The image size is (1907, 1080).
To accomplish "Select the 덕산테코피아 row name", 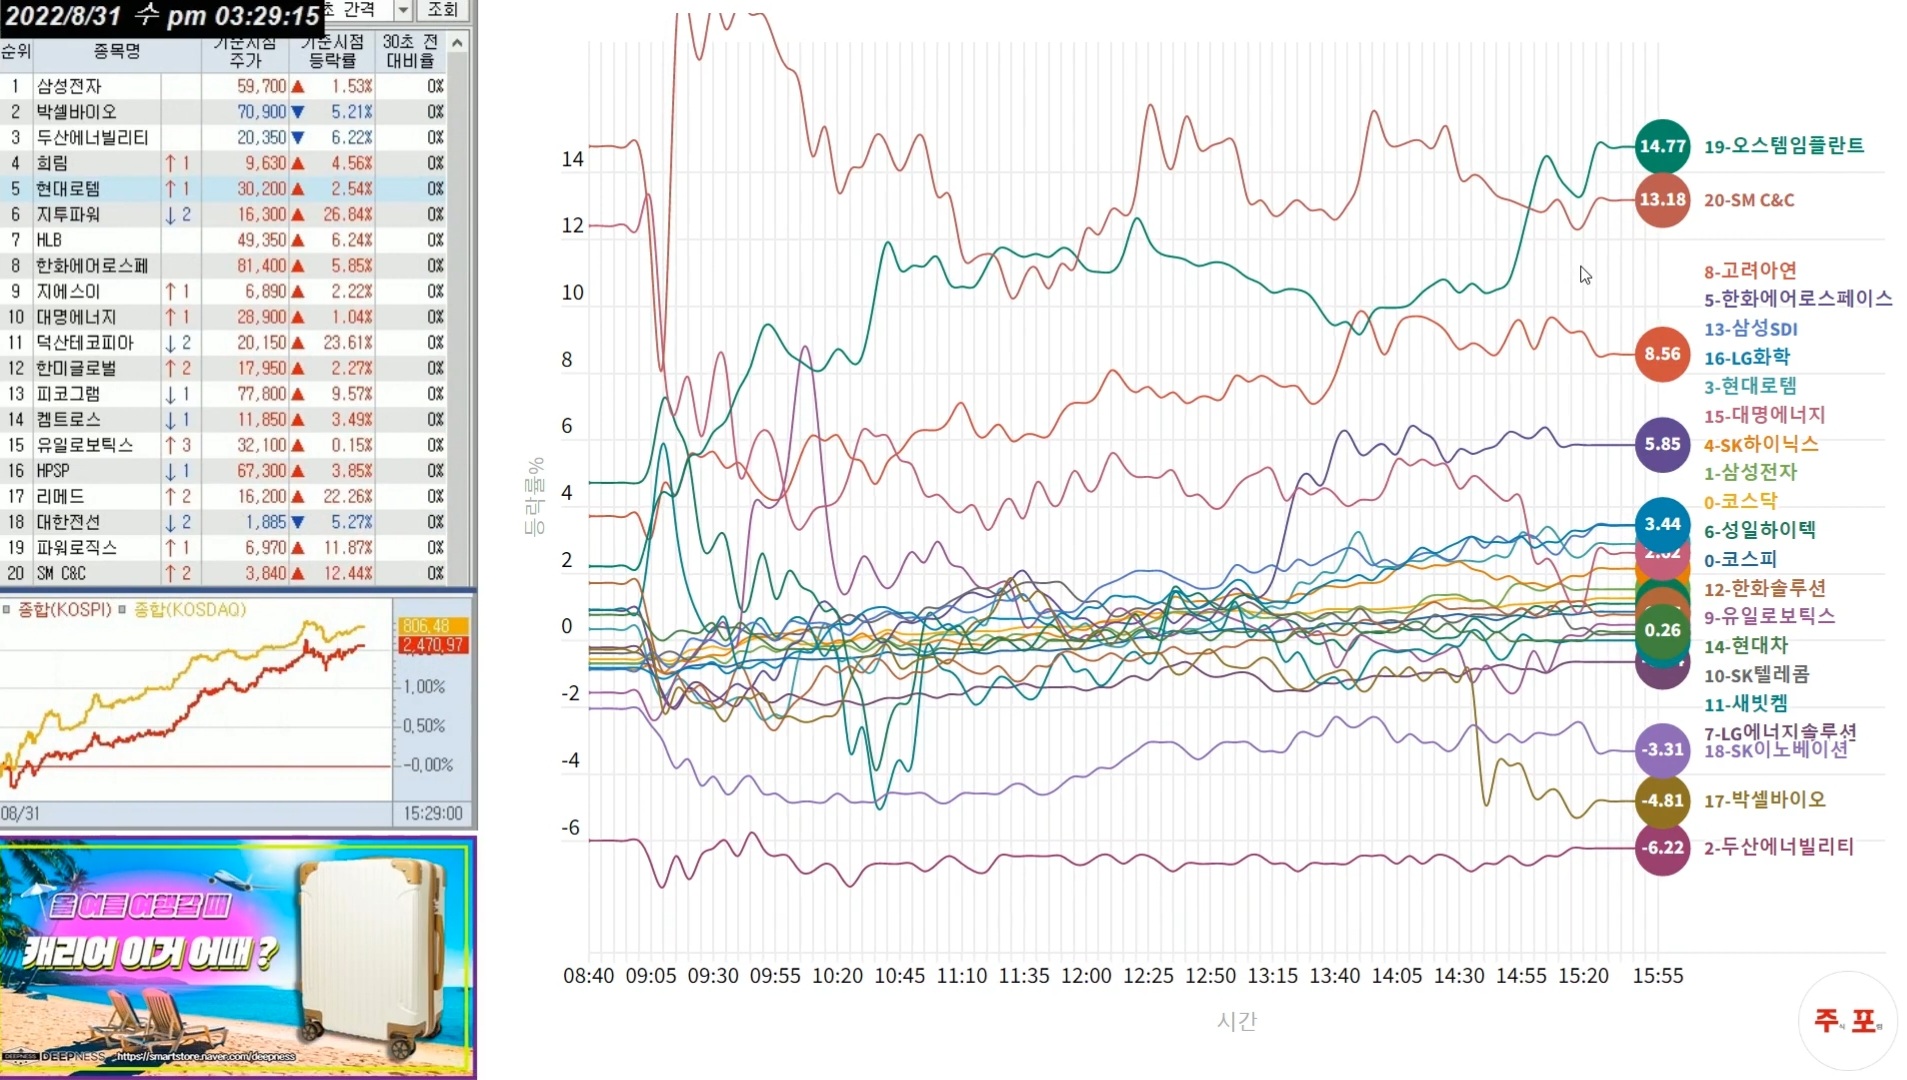I will pos(85,343).
